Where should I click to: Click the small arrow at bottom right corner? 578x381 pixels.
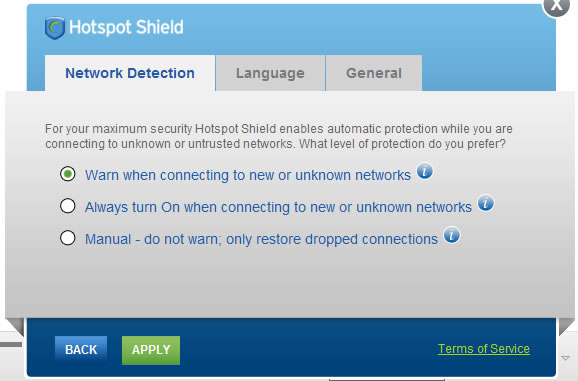coord(565,358)
